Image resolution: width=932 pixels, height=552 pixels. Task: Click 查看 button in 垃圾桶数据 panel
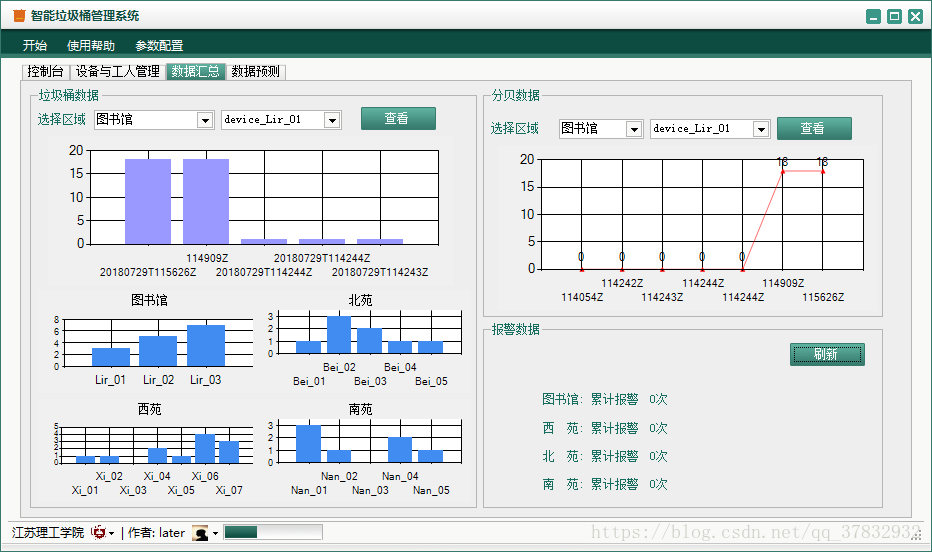tap(398, 118)
